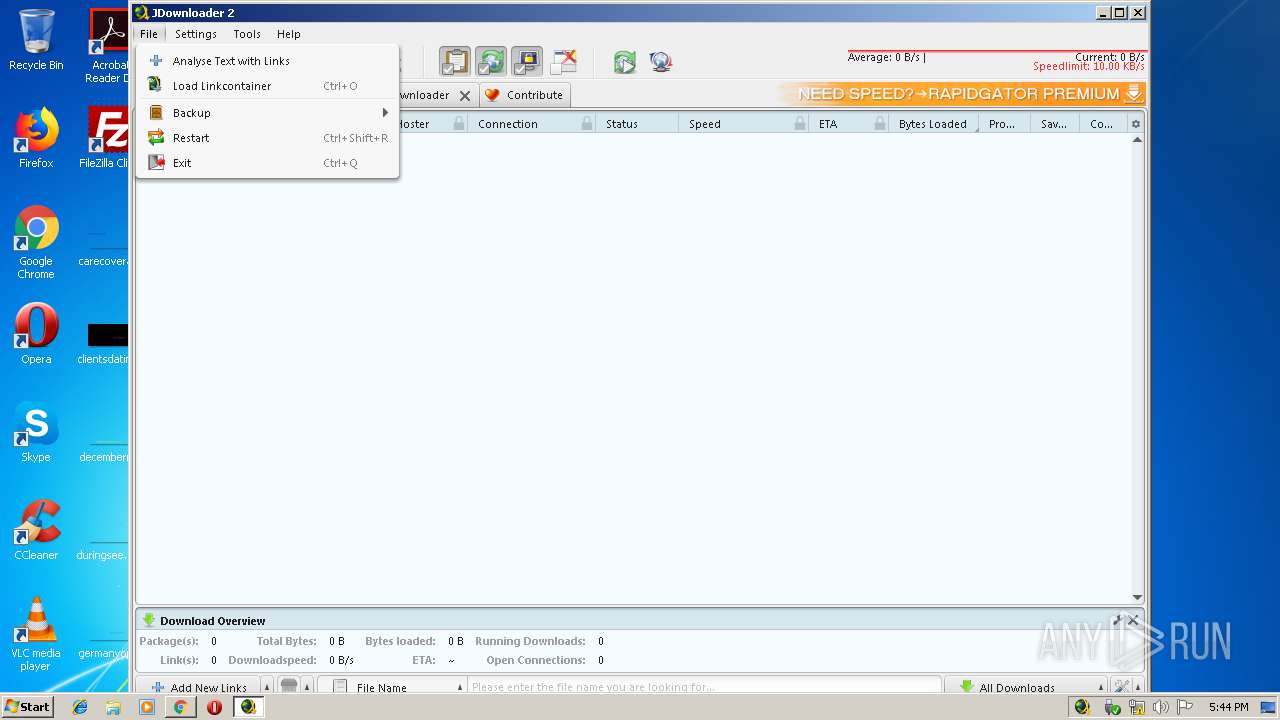Open the arrow beside the tools icon
Viewport: 1280px width, 720px height.
1138,687
